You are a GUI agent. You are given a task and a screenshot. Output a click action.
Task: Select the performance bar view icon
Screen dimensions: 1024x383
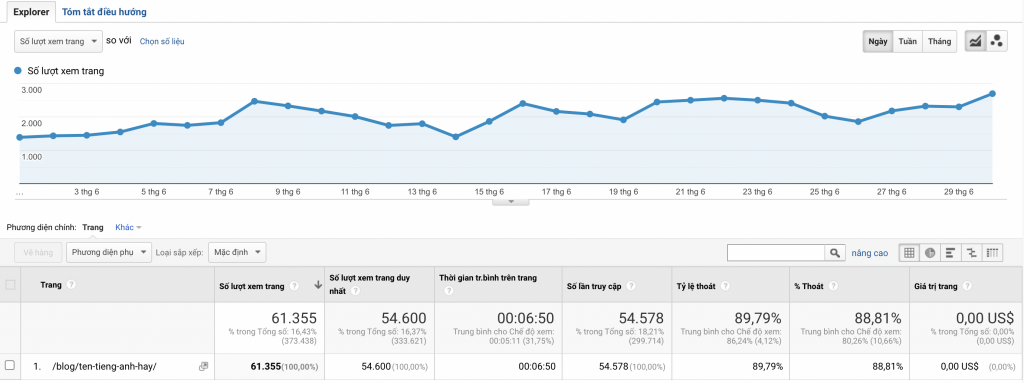(950, 253)
